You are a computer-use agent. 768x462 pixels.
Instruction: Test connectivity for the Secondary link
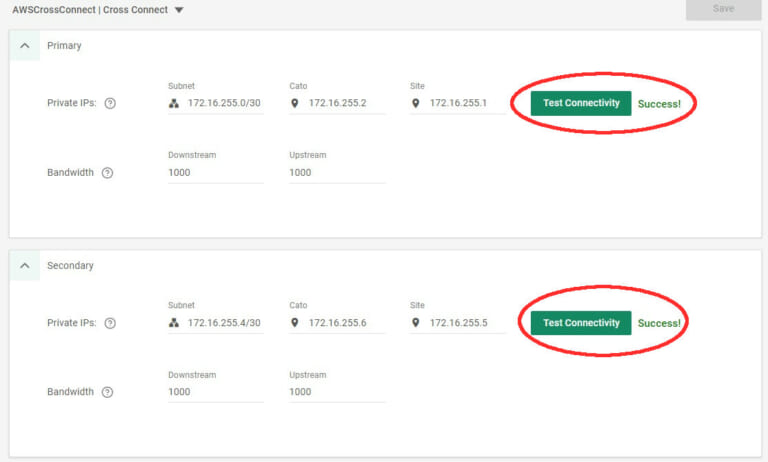[581, 323]
